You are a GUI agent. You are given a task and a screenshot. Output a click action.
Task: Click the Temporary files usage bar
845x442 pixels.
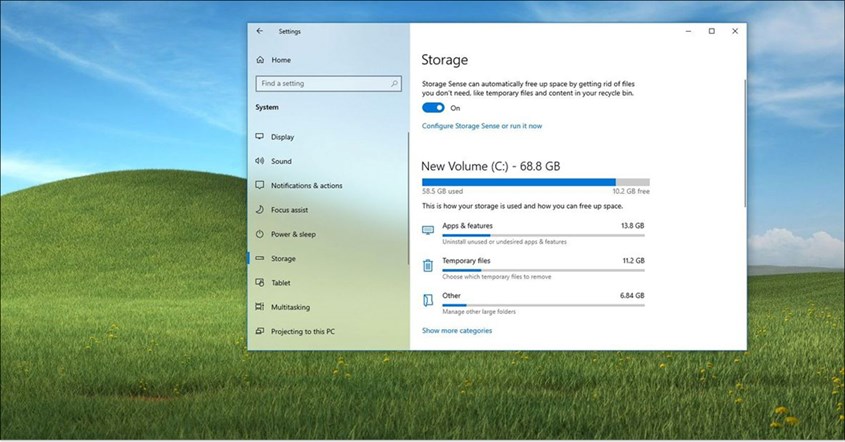(543, 270)
